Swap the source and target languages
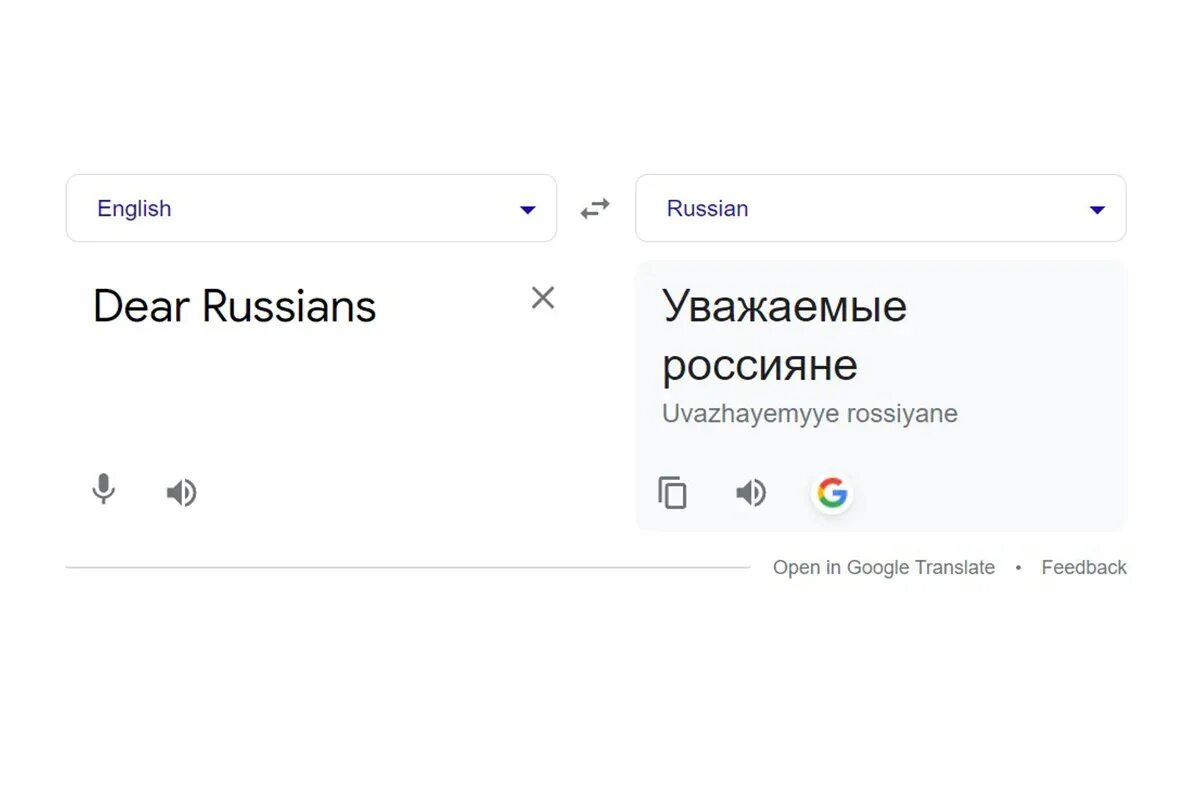This screenshot has width=1200, height=800. (x=595, y=209)
